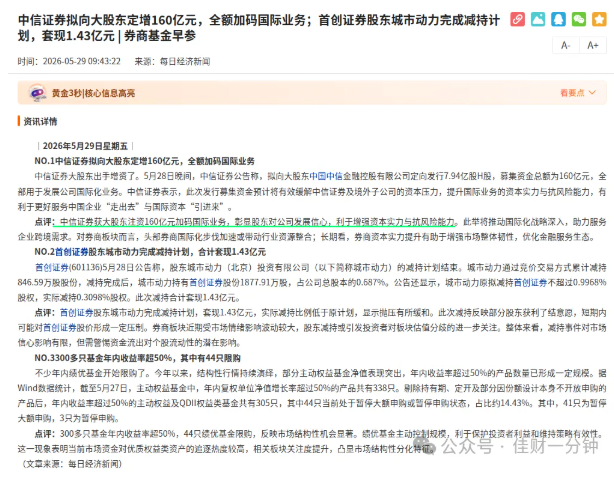
Task: Copy article link with red chain icon
Action: click(518, 19)
